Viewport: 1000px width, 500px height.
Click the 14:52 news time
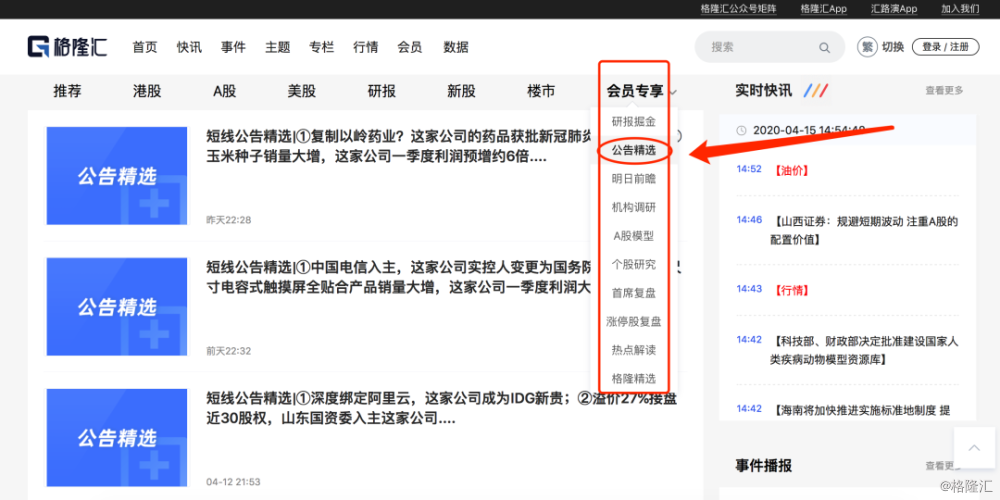coord(749,169)
